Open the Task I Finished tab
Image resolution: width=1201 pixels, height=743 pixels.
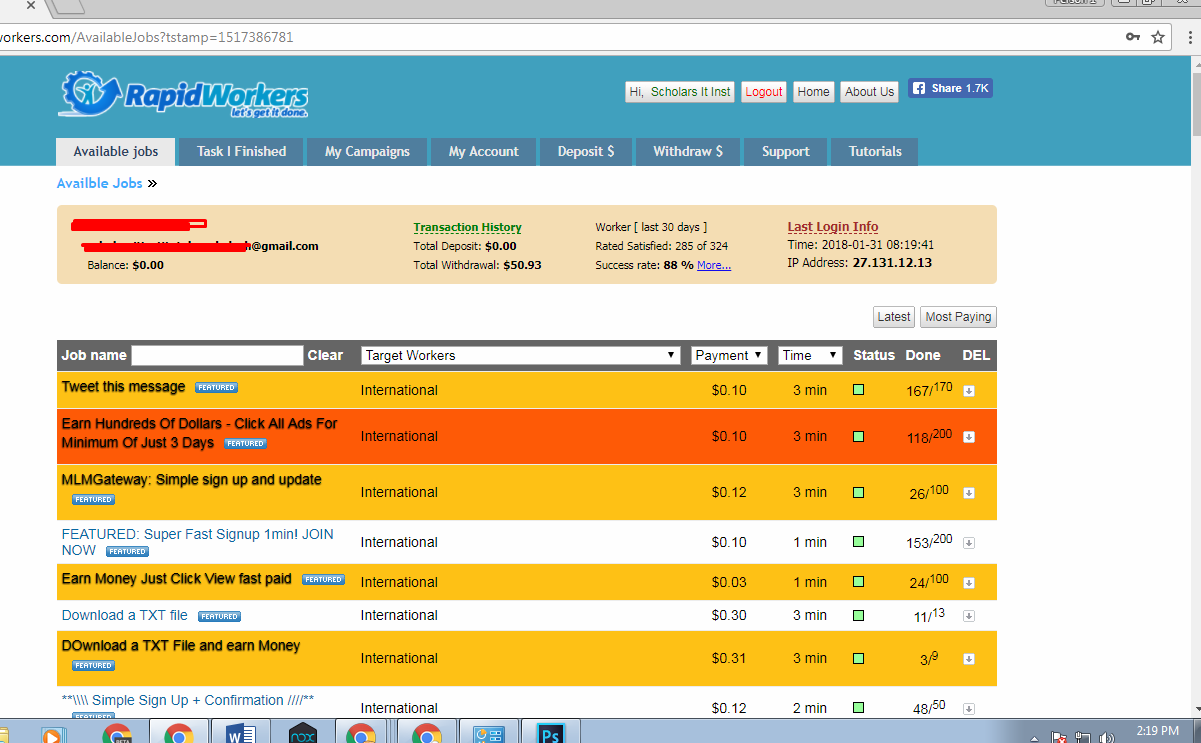click(242, 152)
